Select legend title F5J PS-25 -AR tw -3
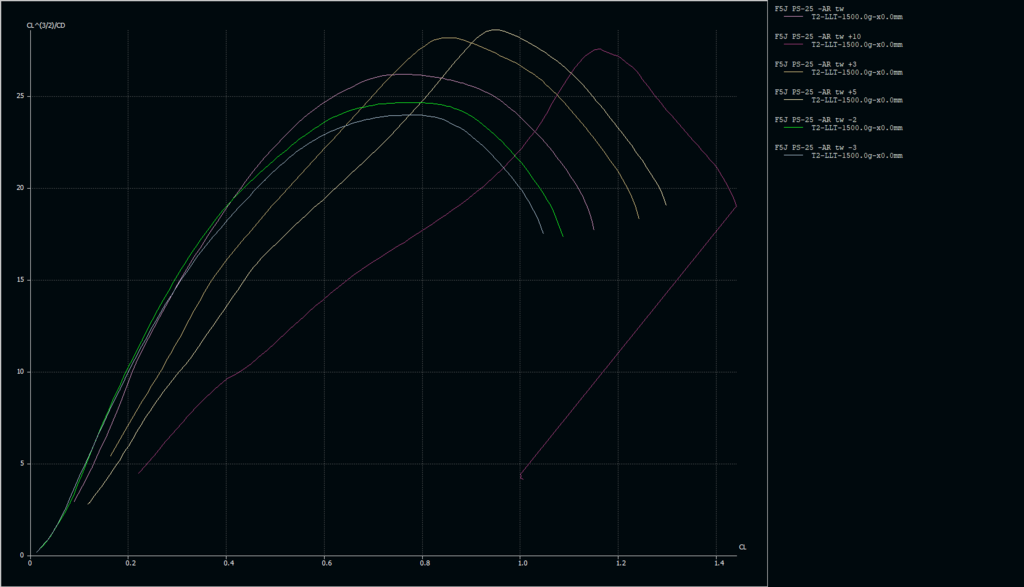This screenshot has width=1024, height=587. pyautogui.click(x=816, y=147)
